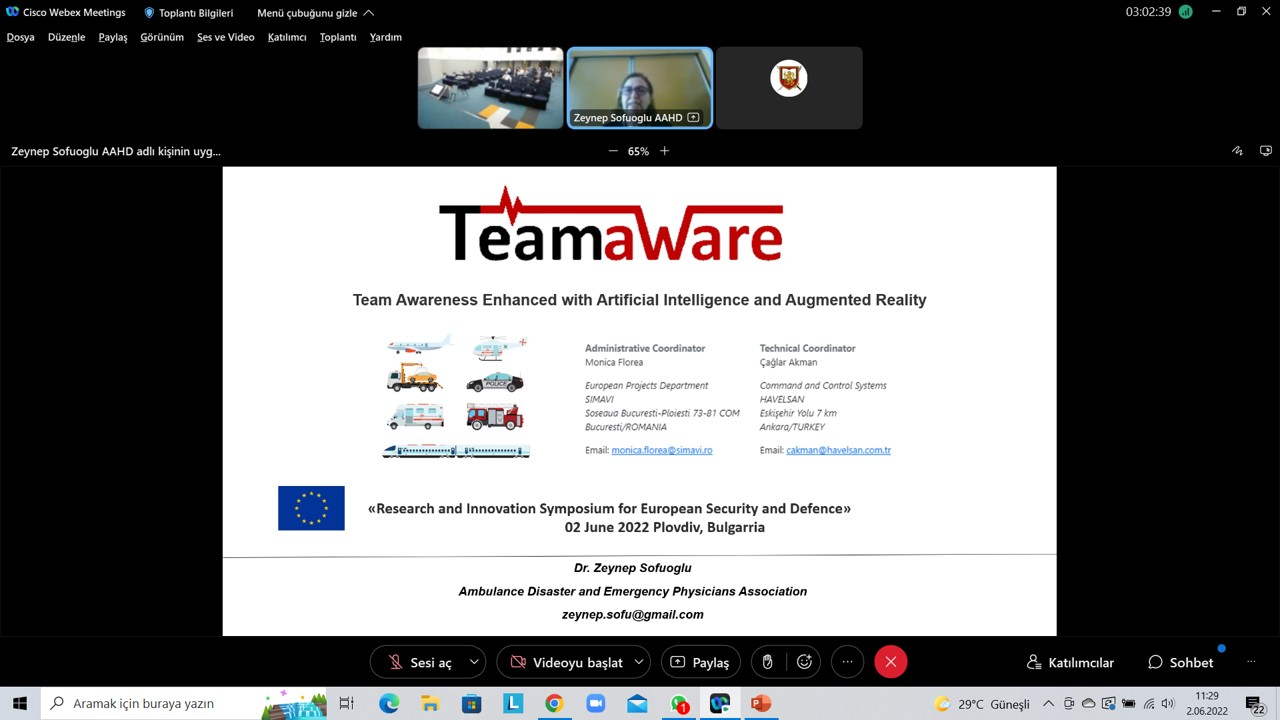Unmute microphone with Sesi aç button
The width and height of the screenshot is (1280, 720).
tap(420, 662)
